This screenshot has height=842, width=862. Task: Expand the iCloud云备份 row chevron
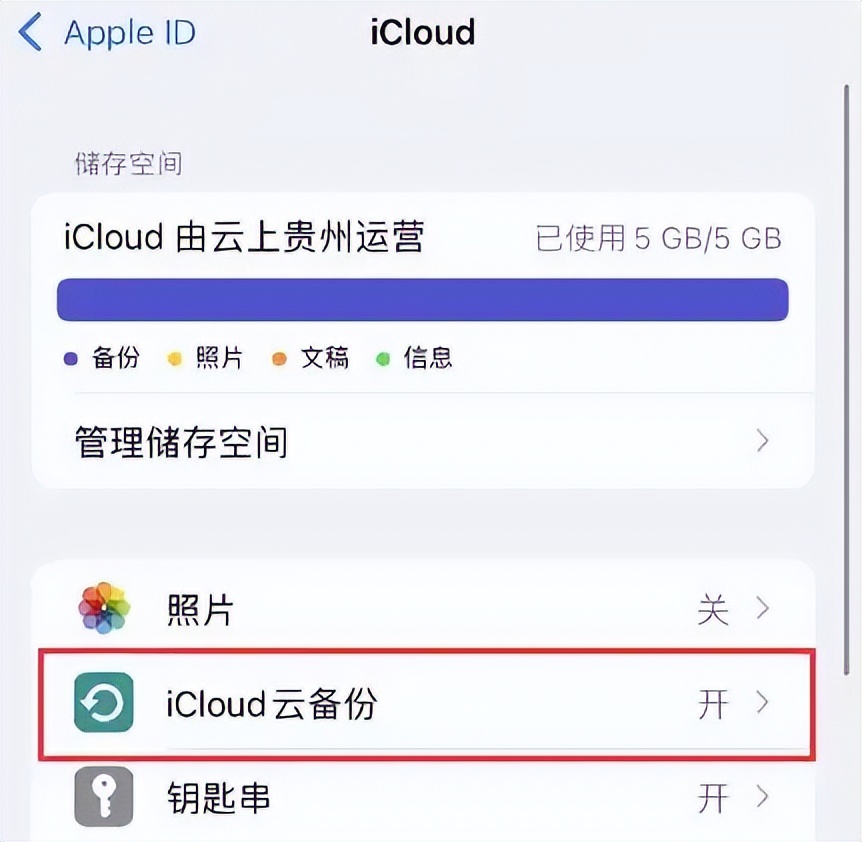pyautogui.click(x=762, y=703)
